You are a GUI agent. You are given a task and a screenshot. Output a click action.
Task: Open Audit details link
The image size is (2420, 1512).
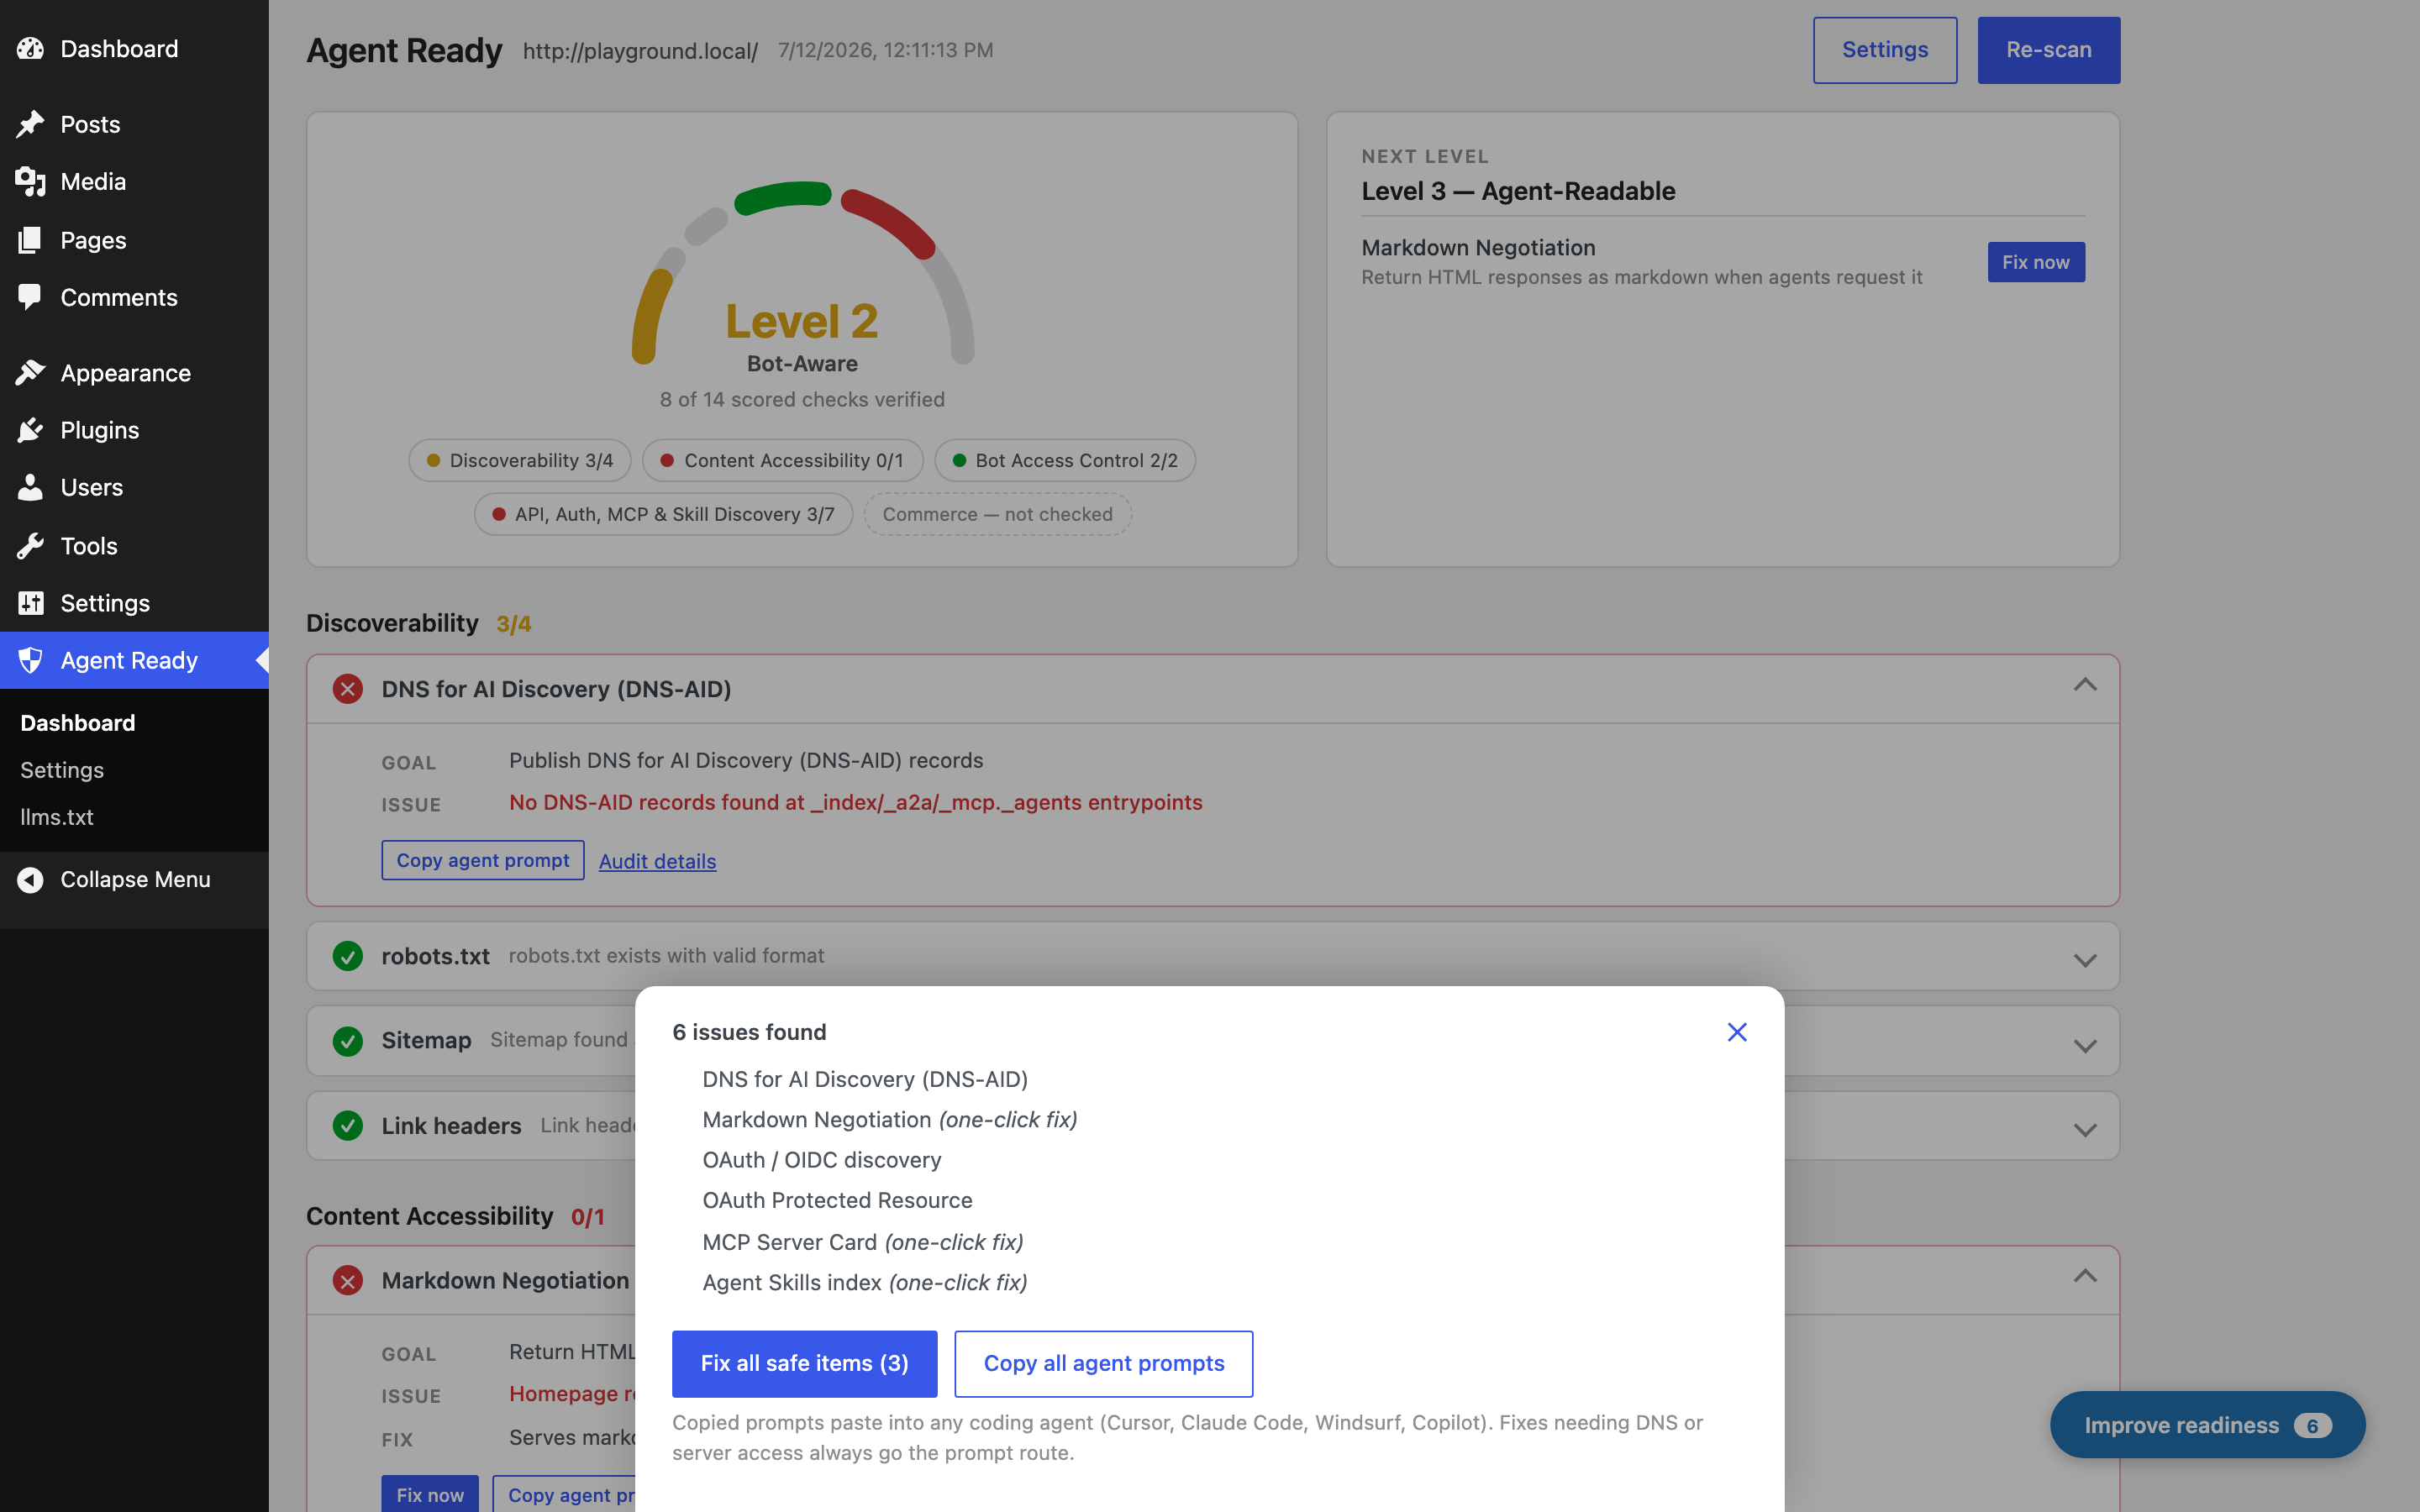coord(657,861)
